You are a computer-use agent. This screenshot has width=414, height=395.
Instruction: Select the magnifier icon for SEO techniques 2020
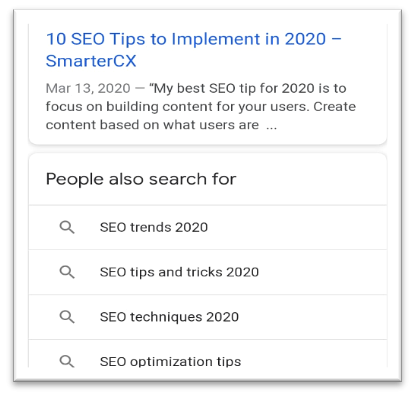[x=67, y=317]
